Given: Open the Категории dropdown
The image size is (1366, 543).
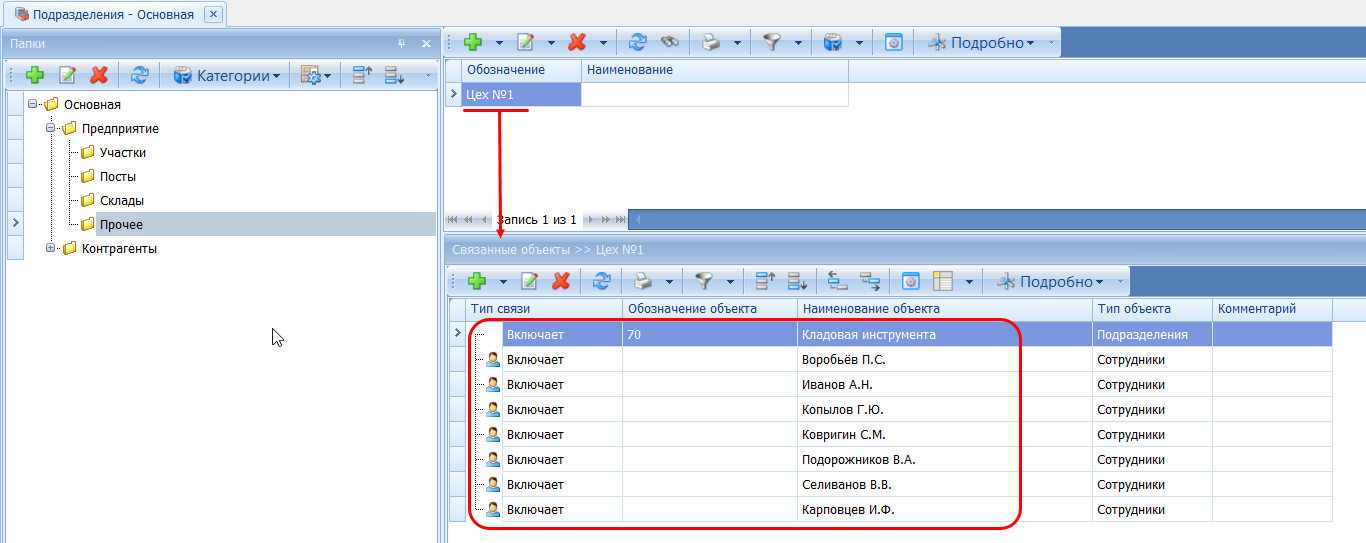Looking at the screenshot, I should click(x=228, y=75).
